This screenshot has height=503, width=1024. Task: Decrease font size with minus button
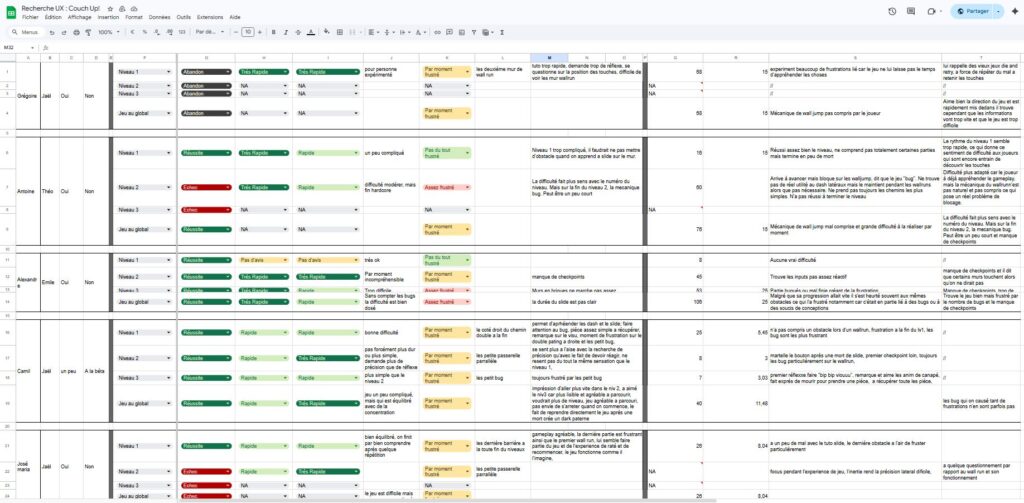[236, 32]
